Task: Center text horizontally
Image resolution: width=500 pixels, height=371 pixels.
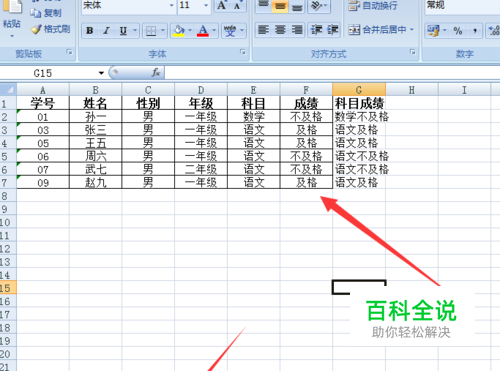Action: click(280, 30)
